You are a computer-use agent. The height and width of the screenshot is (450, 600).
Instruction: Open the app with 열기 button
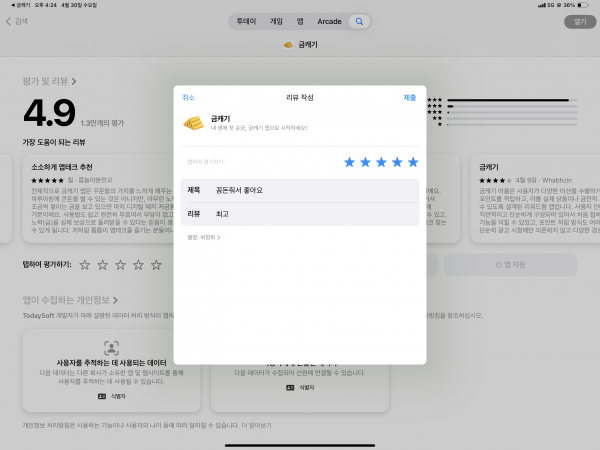tap(580, 22)
